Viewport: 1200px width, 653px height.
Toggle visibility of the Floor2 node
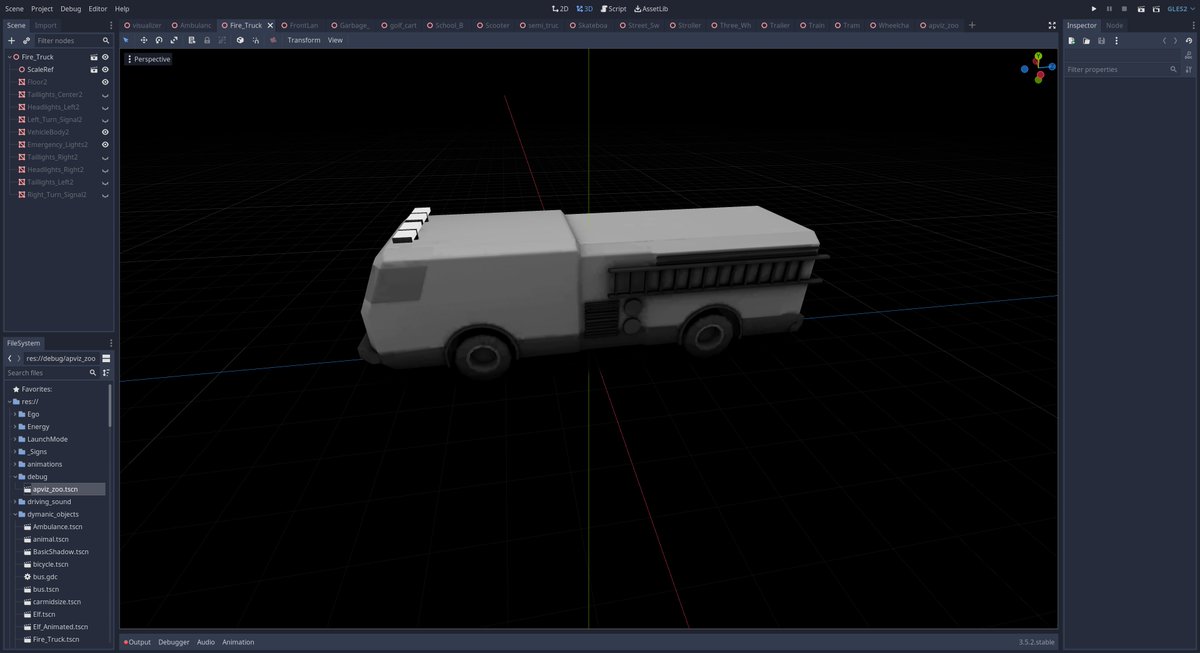pos(105,82)
